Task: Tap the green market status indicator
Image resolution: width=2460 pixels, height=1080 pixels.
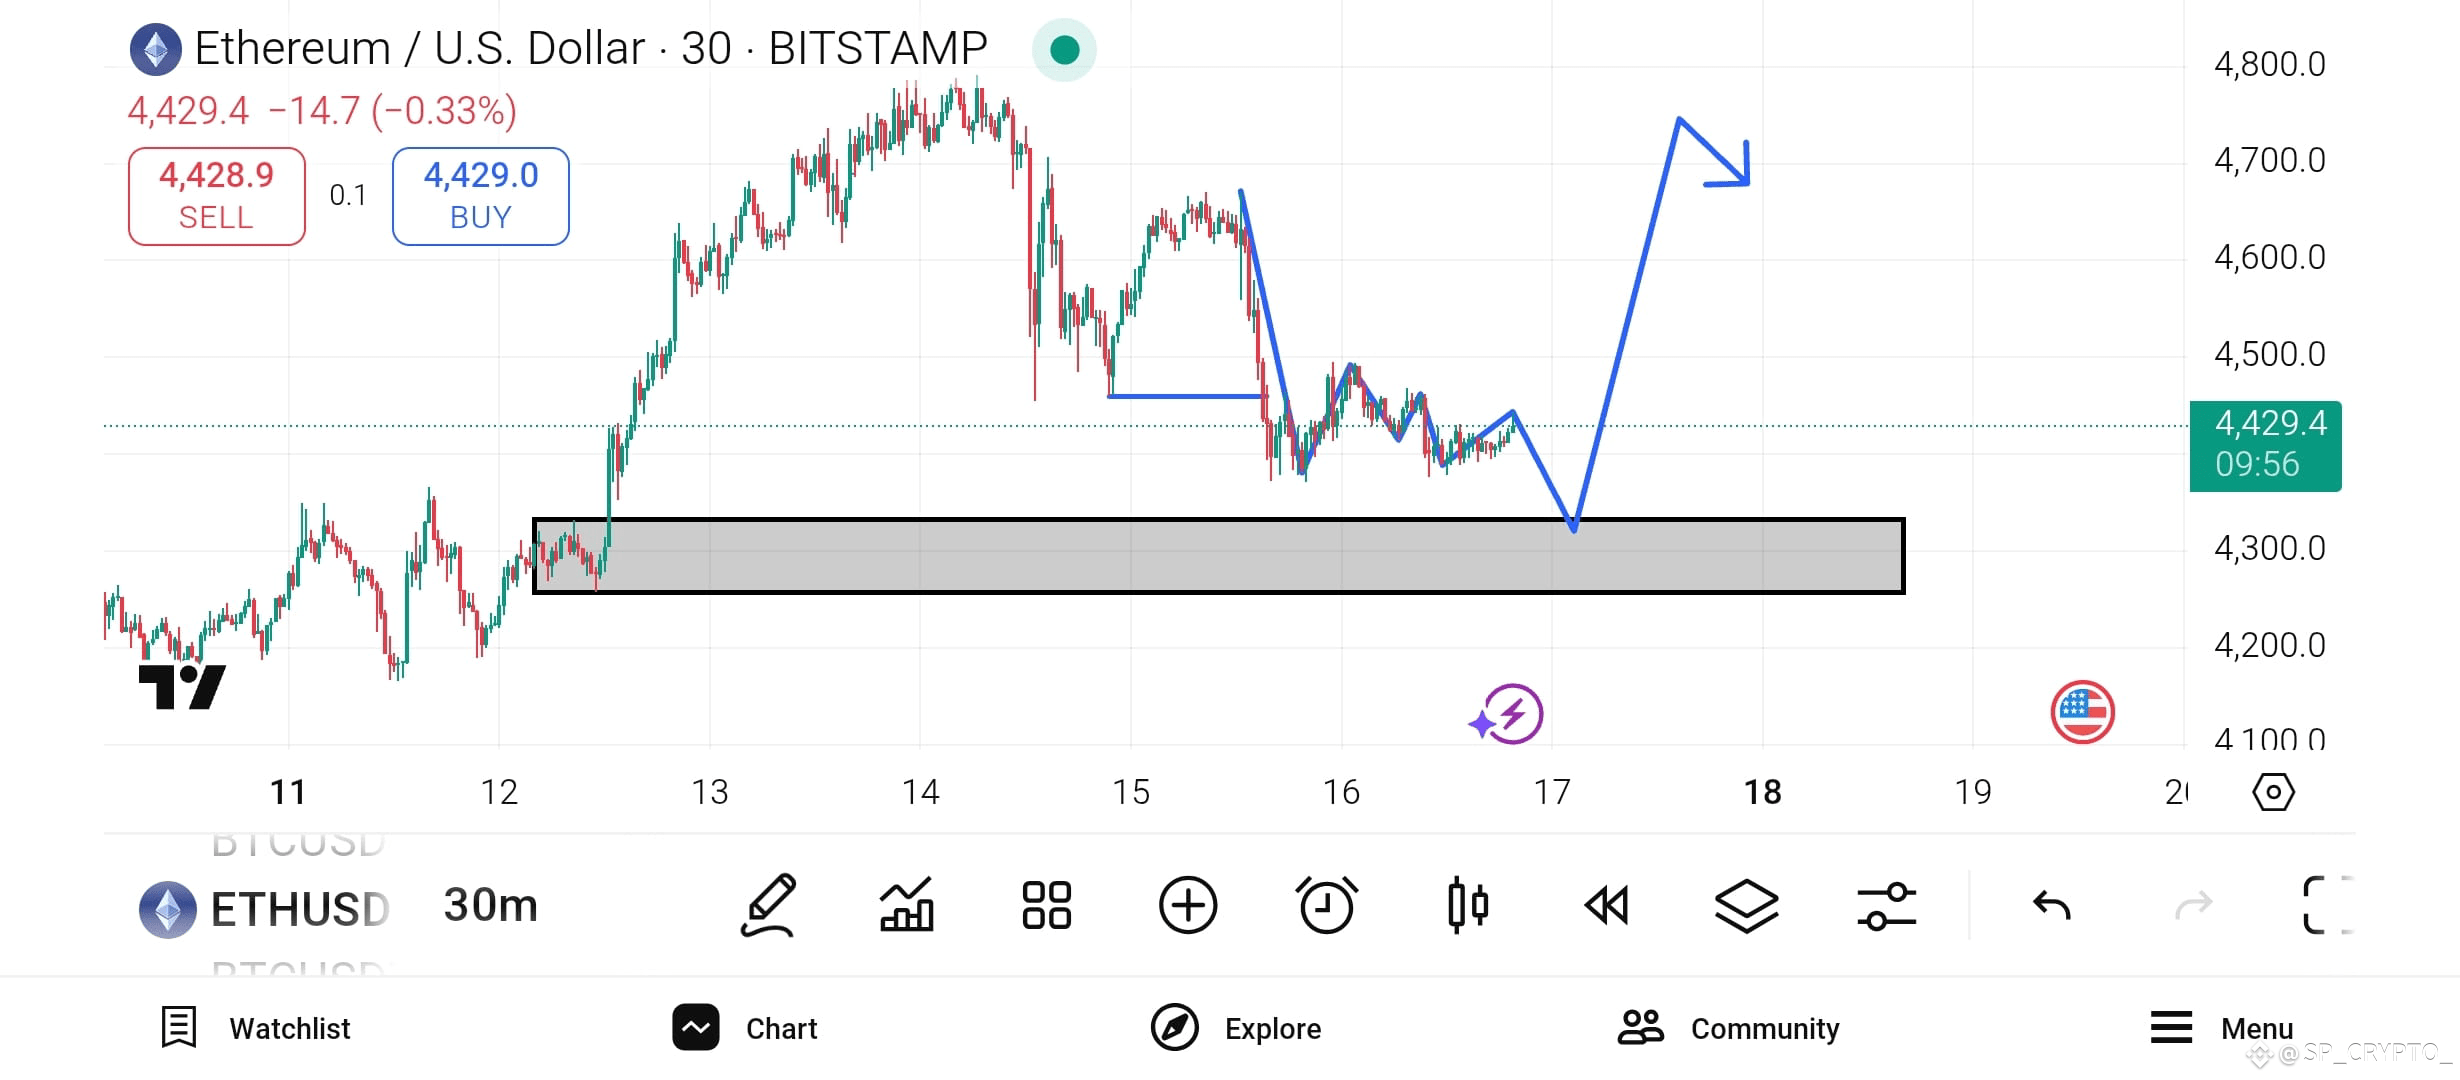Action: click(x=1065, y=49)
